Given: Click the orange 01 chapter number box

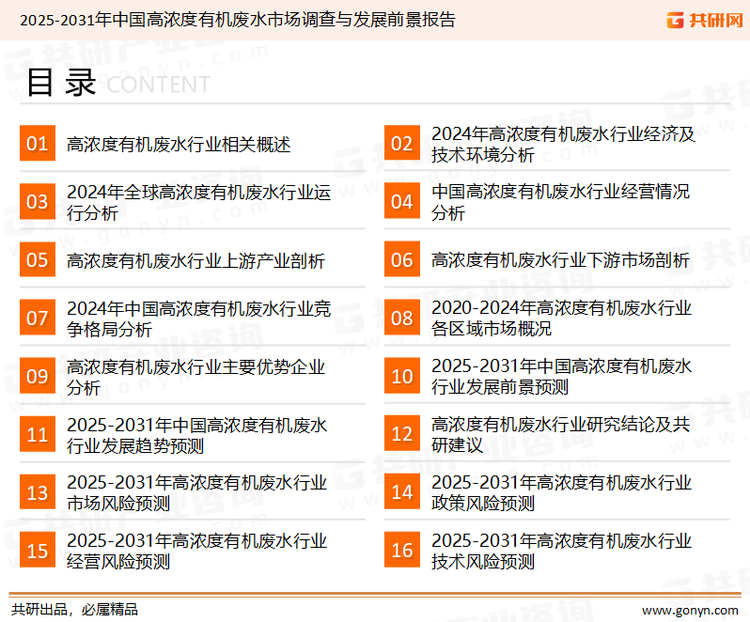Looking at the screenshot, I should point(37,143).
